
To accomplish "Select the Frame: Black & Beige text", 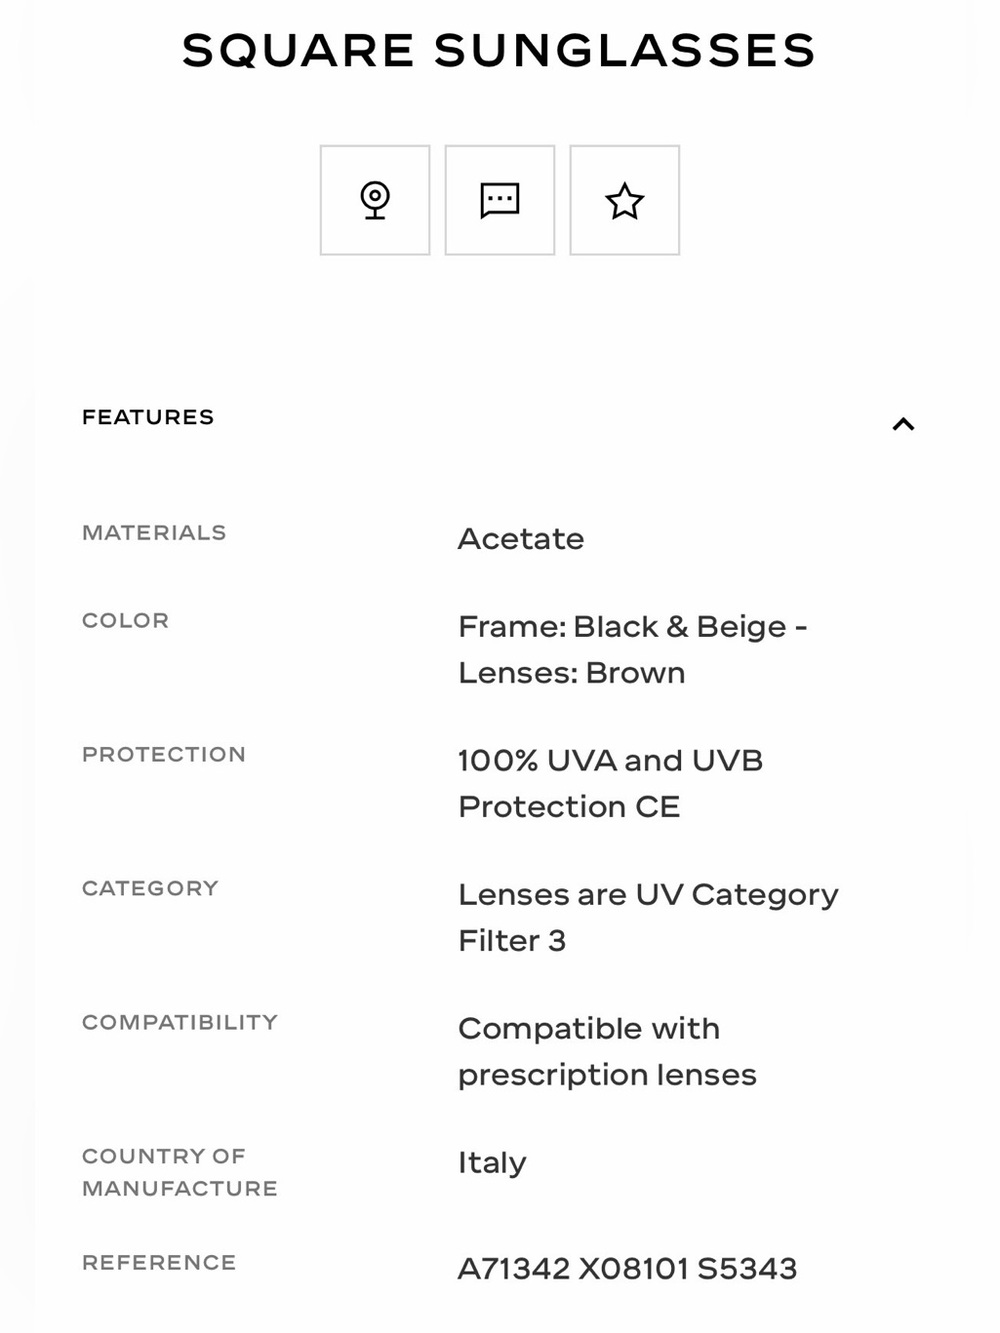I will [x=623, y=627].
